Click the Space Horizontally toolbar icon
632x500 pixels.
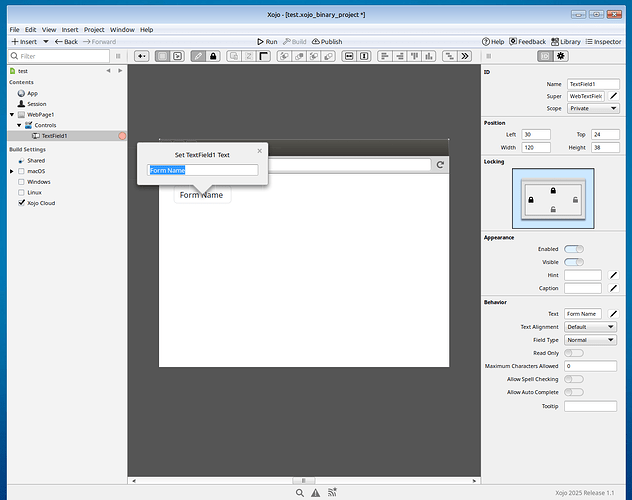tap(450, 56)
